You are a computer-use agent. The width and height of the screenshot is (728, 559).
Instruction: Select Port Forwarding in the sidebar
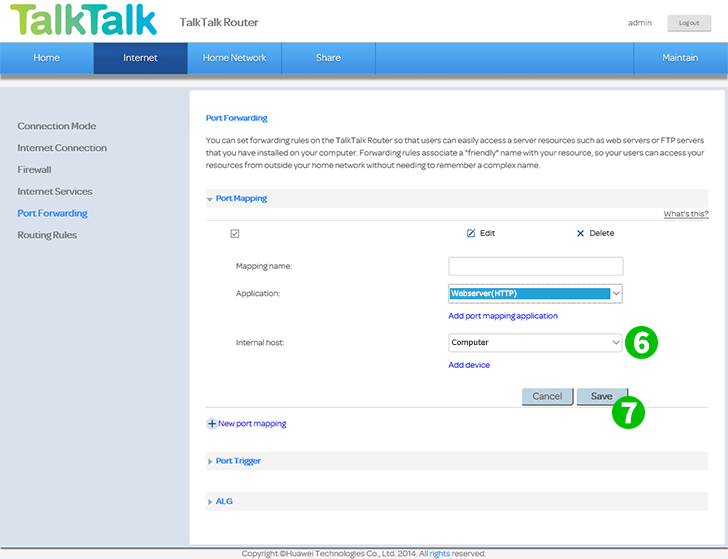(52, 213)
